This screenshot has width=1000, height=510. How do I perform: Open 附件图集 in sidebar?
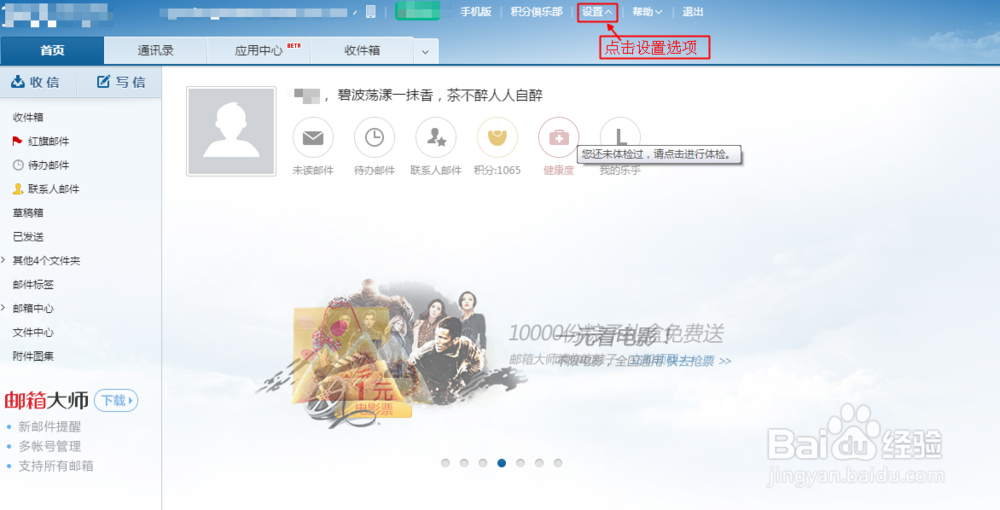(33, 356)
